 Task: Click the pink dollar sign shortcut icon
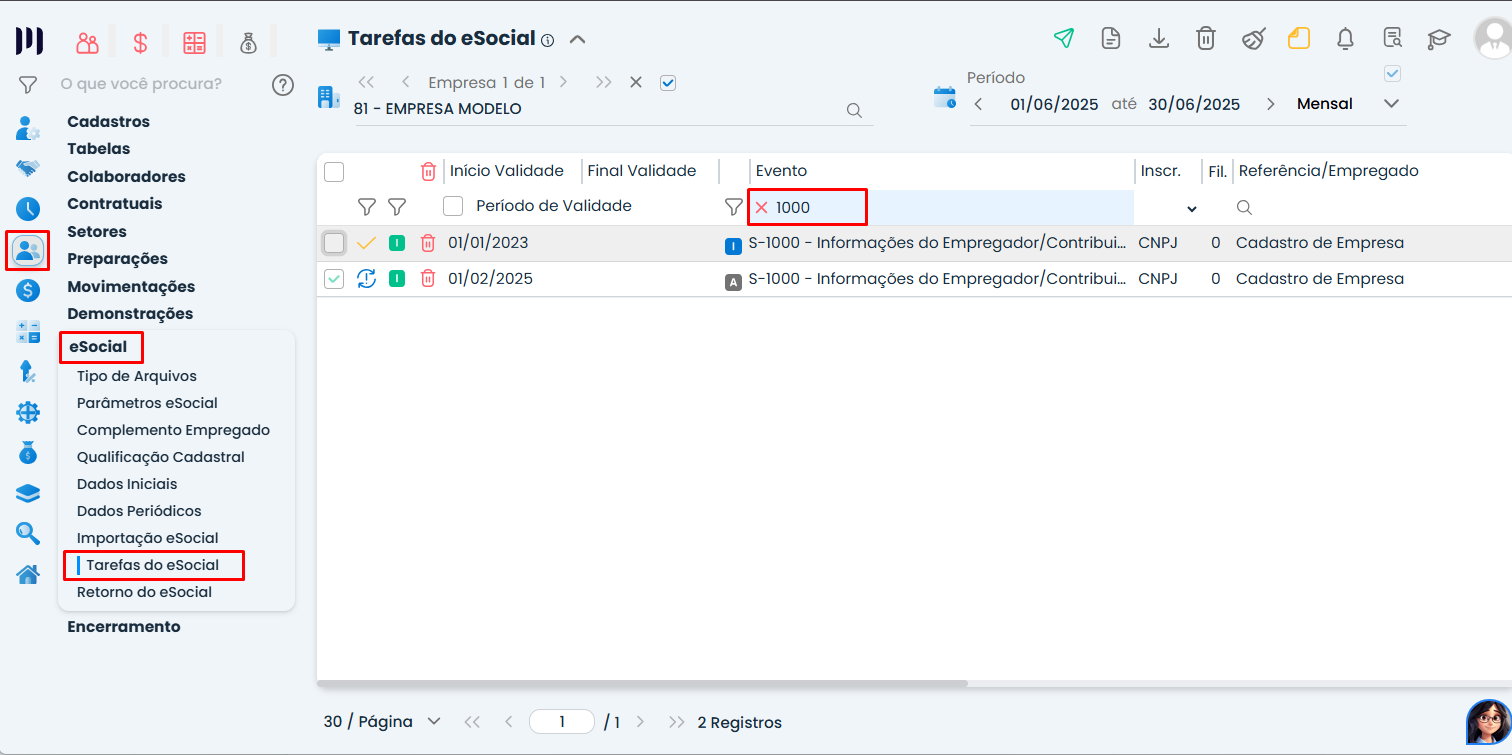[141, 43]
